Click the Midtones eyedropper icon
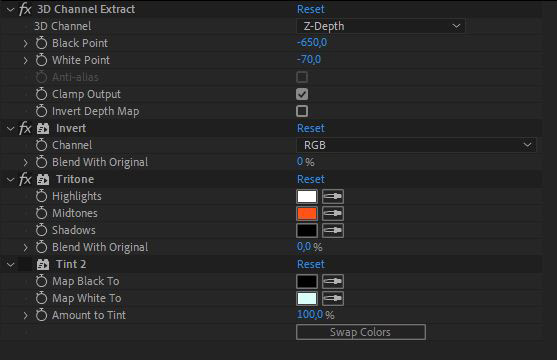 [x=333, y=213]
